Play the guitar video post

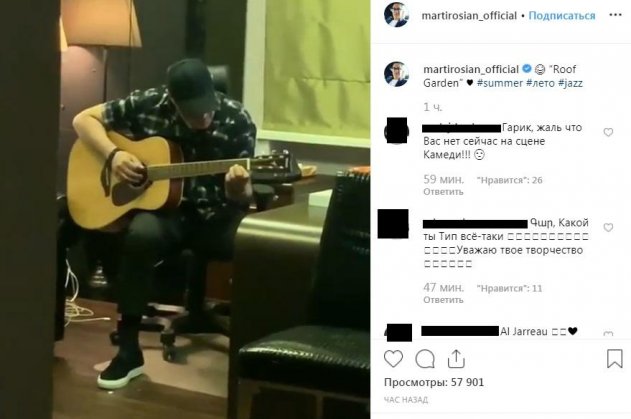[x=185, y=209]
